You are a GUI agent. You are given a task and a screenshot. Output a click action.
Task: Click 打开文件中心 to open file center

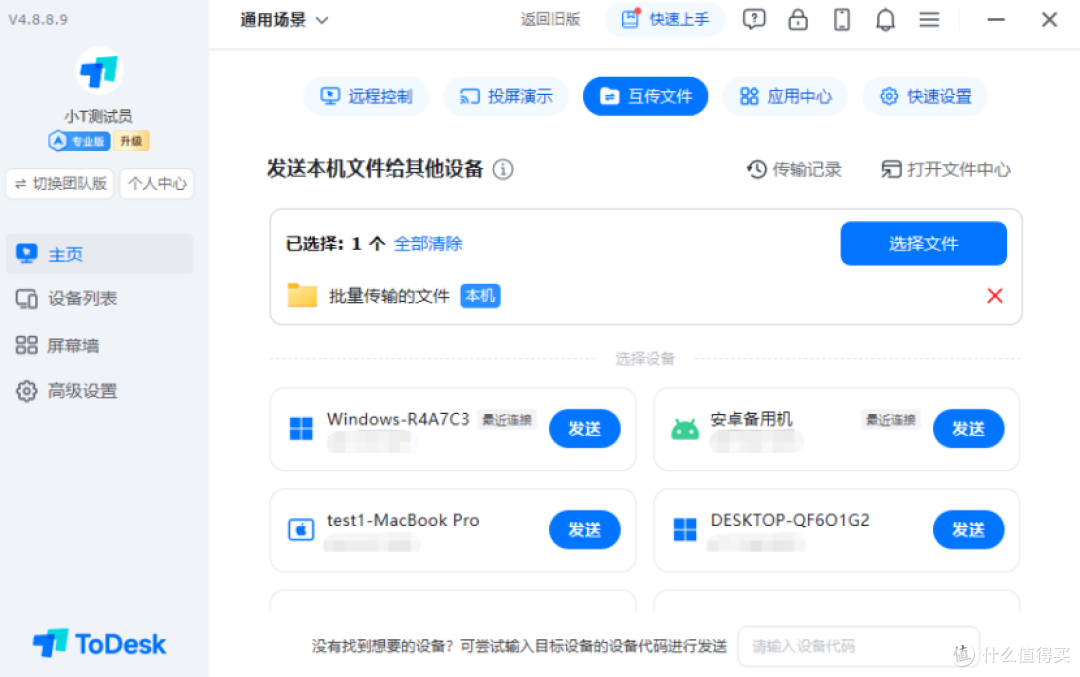click(946, 169)
